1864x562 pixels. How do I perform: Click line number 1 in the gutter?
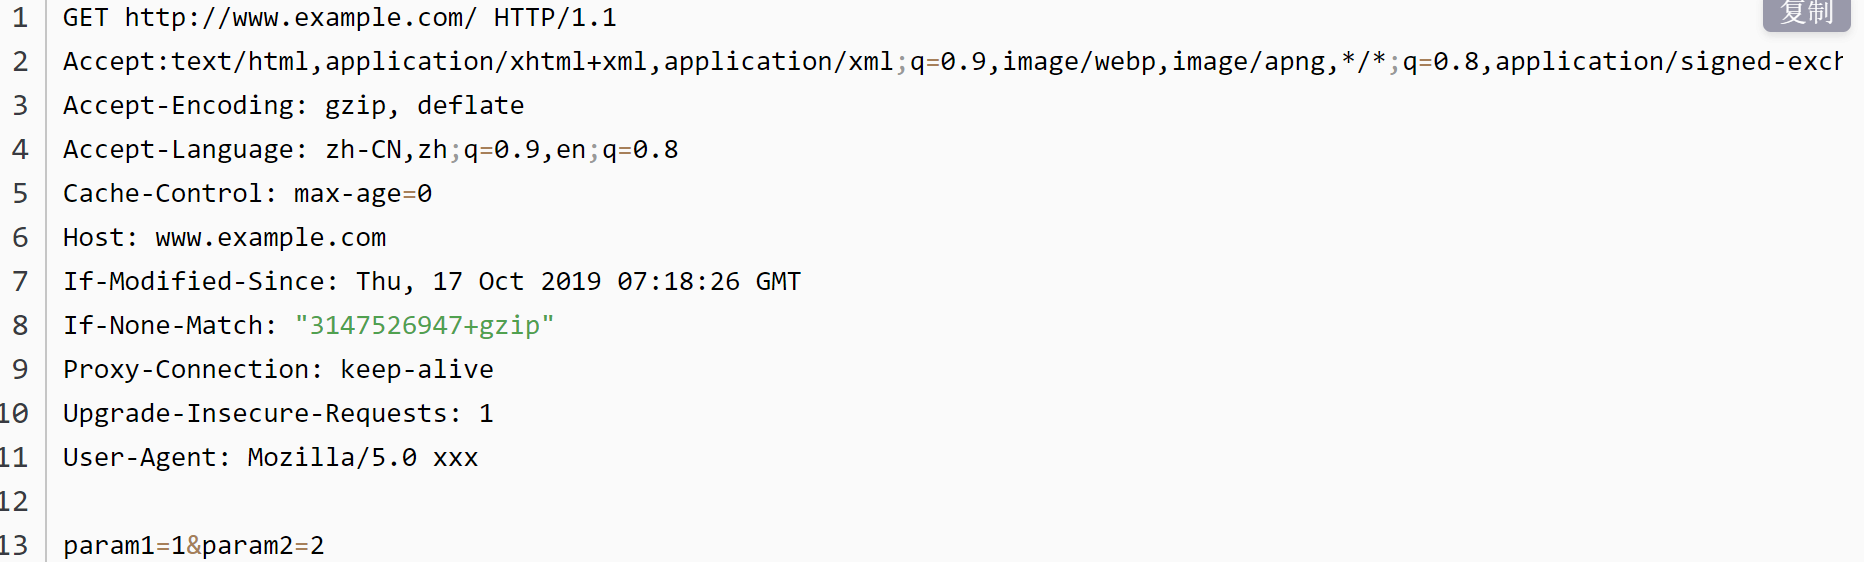pyautogui.click(x=20, y=18)
